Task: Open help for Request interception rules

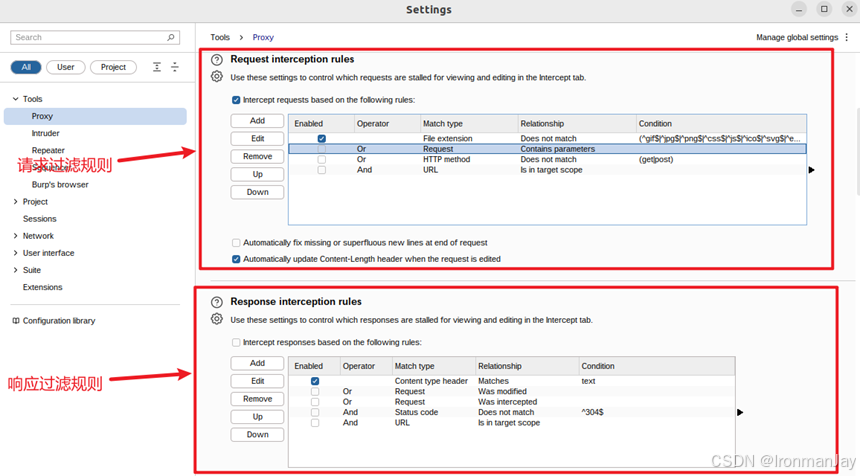Action: pyautogui.click(x=217, y=60)
